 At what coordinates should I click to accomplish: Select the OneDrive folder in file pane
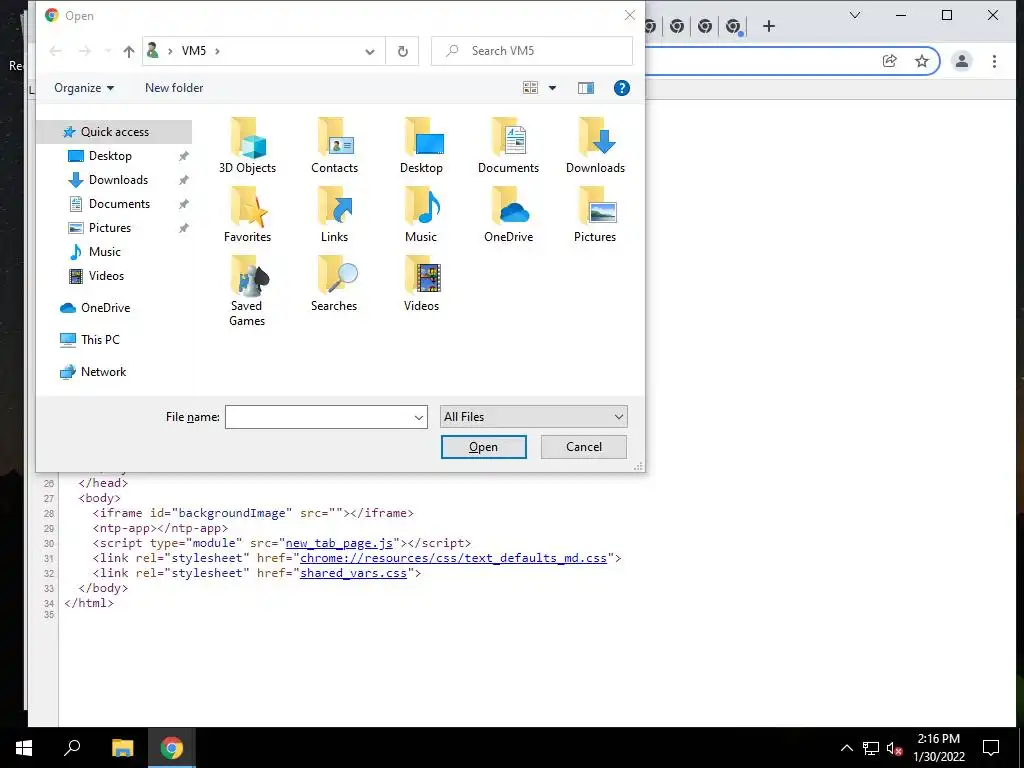click(x=508, y=215)
